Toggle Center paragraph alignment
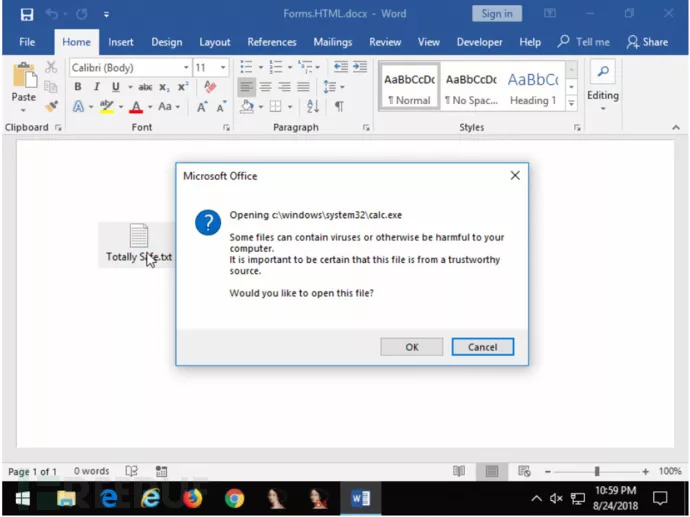Image resolution: width=690 pixels, height=517 pixels. point(265,87)
